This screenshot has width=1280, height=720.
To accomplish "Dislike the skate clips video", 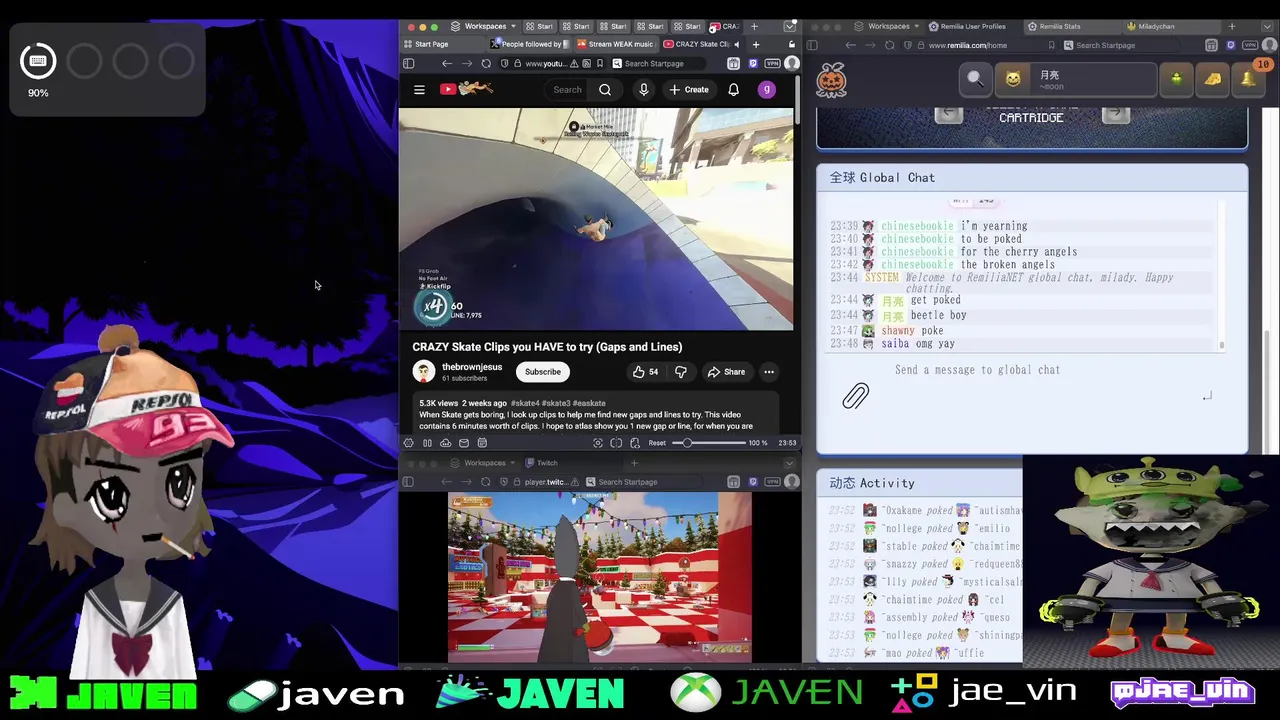I will 681,372.
